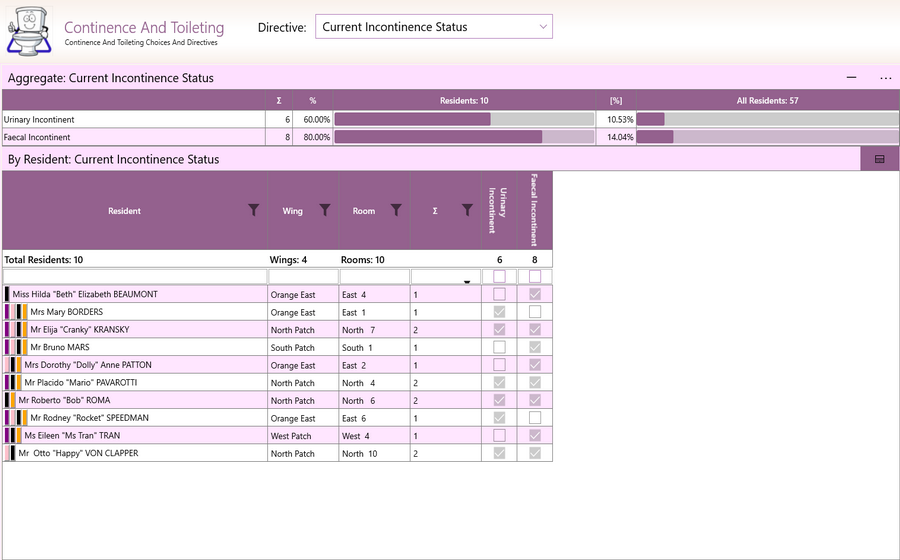Check the Faecal Incontinent filter row checkbox
Viewport: 900px width, 560px height.
pos(535,277)
